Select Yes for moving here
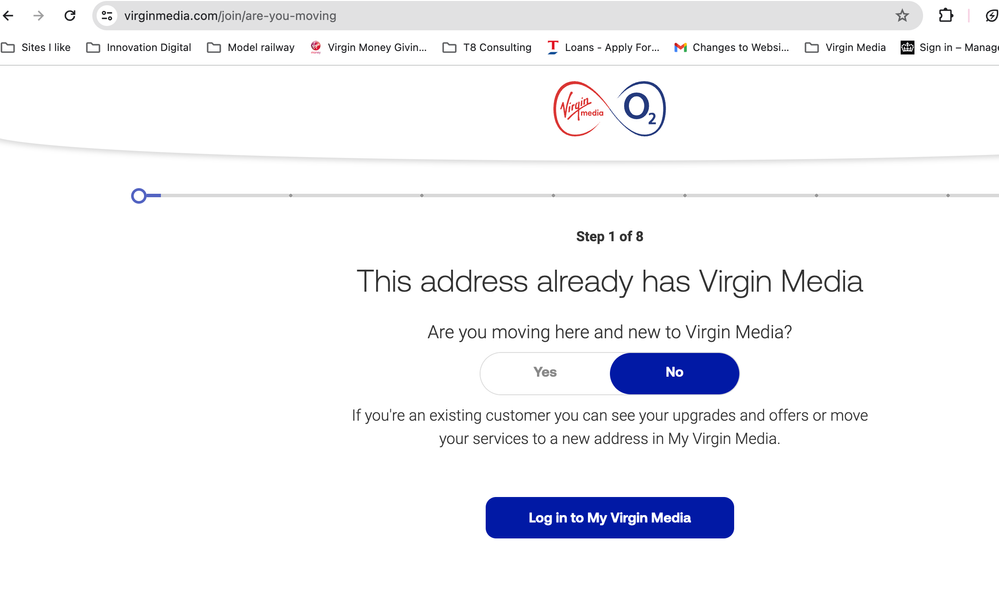Image resolution: width=999 pixels, height=592 pixels. 545,373
